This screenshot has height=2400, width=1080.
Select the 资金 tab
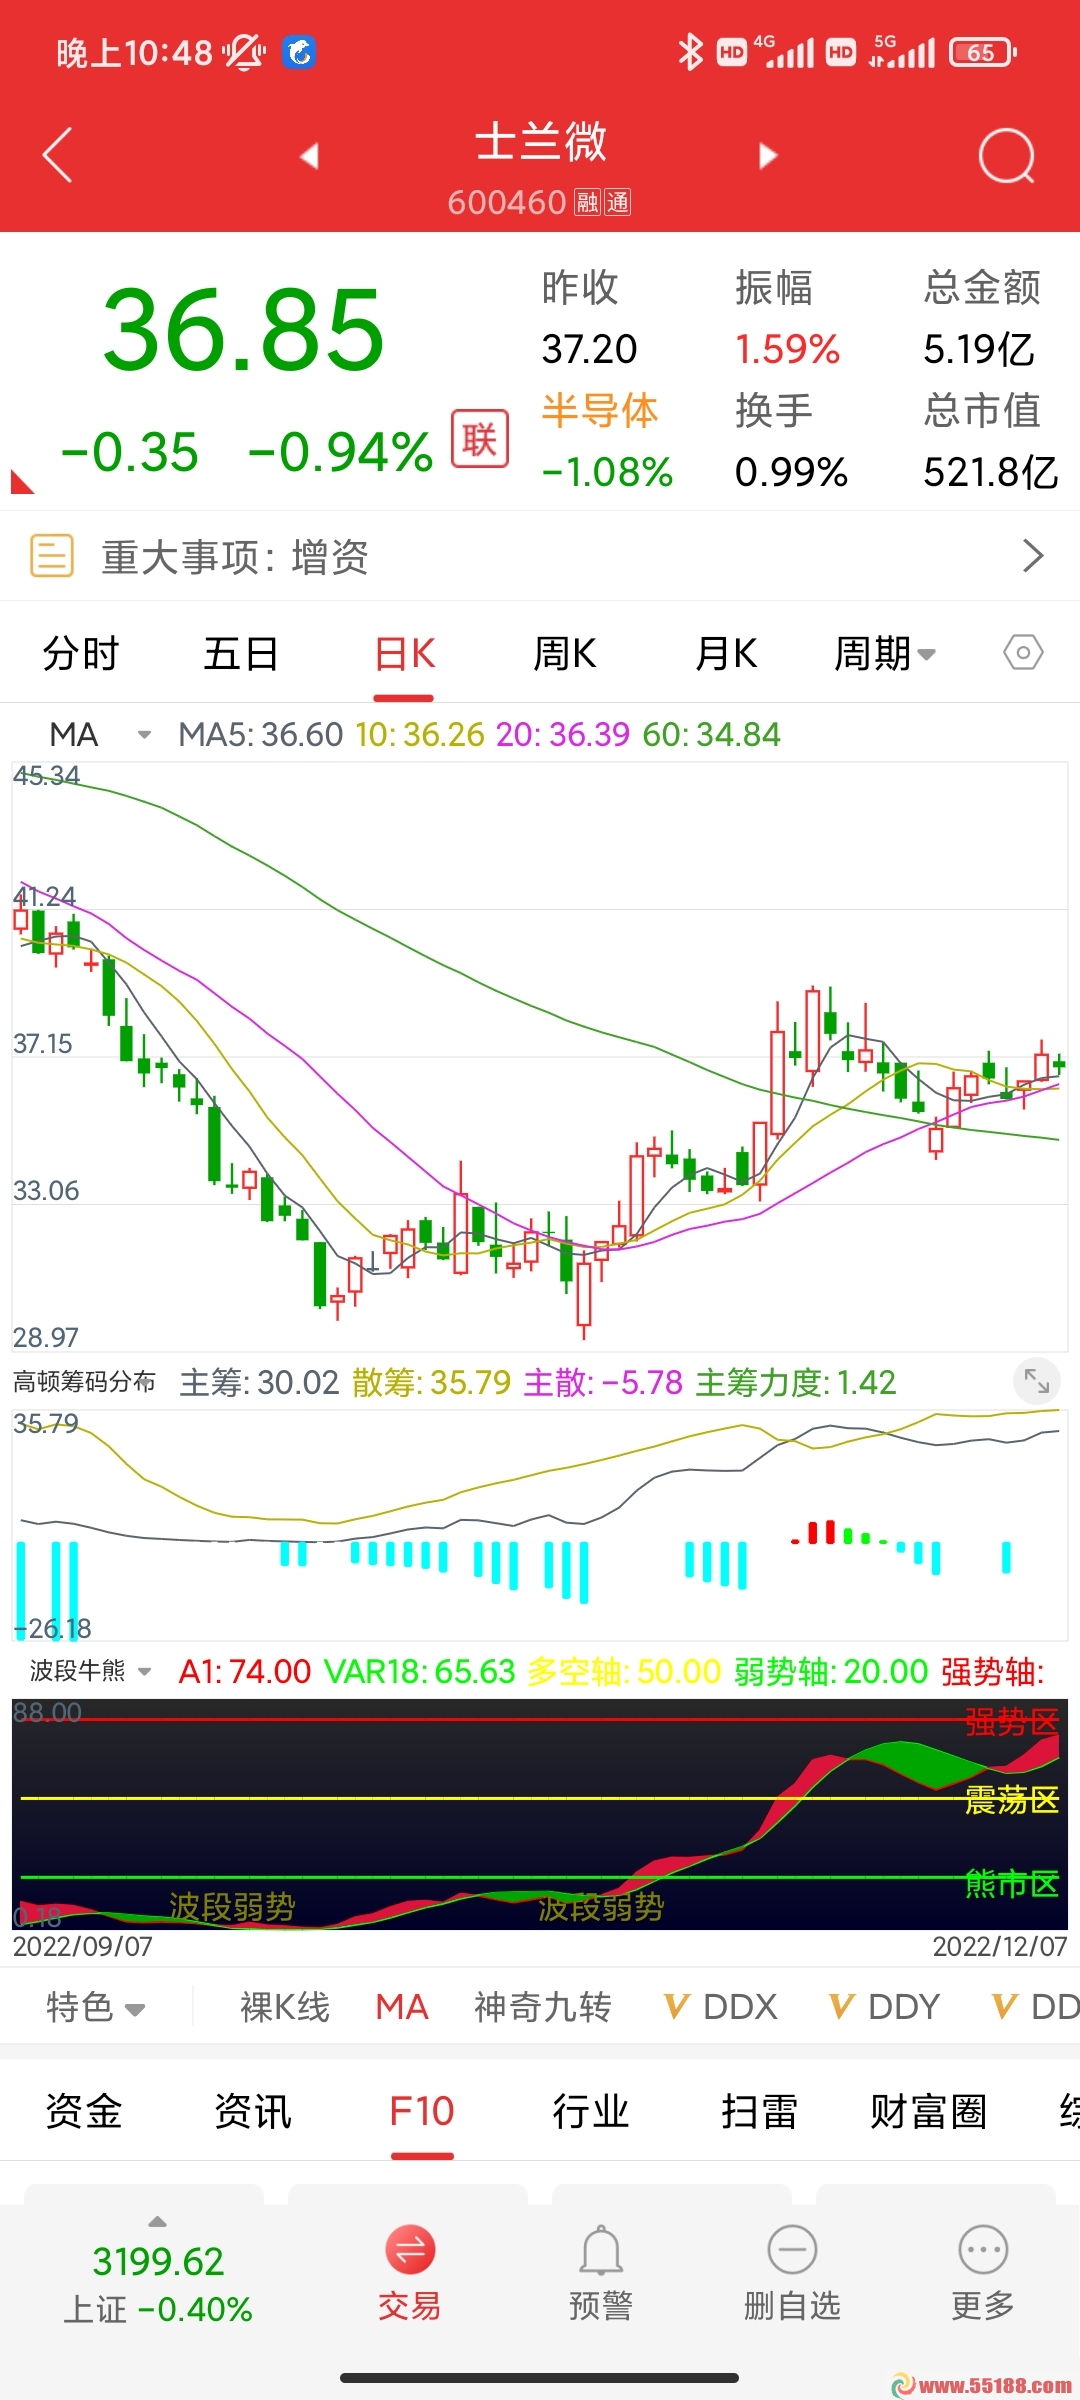pyautogui.click(x=84, y=2112)
